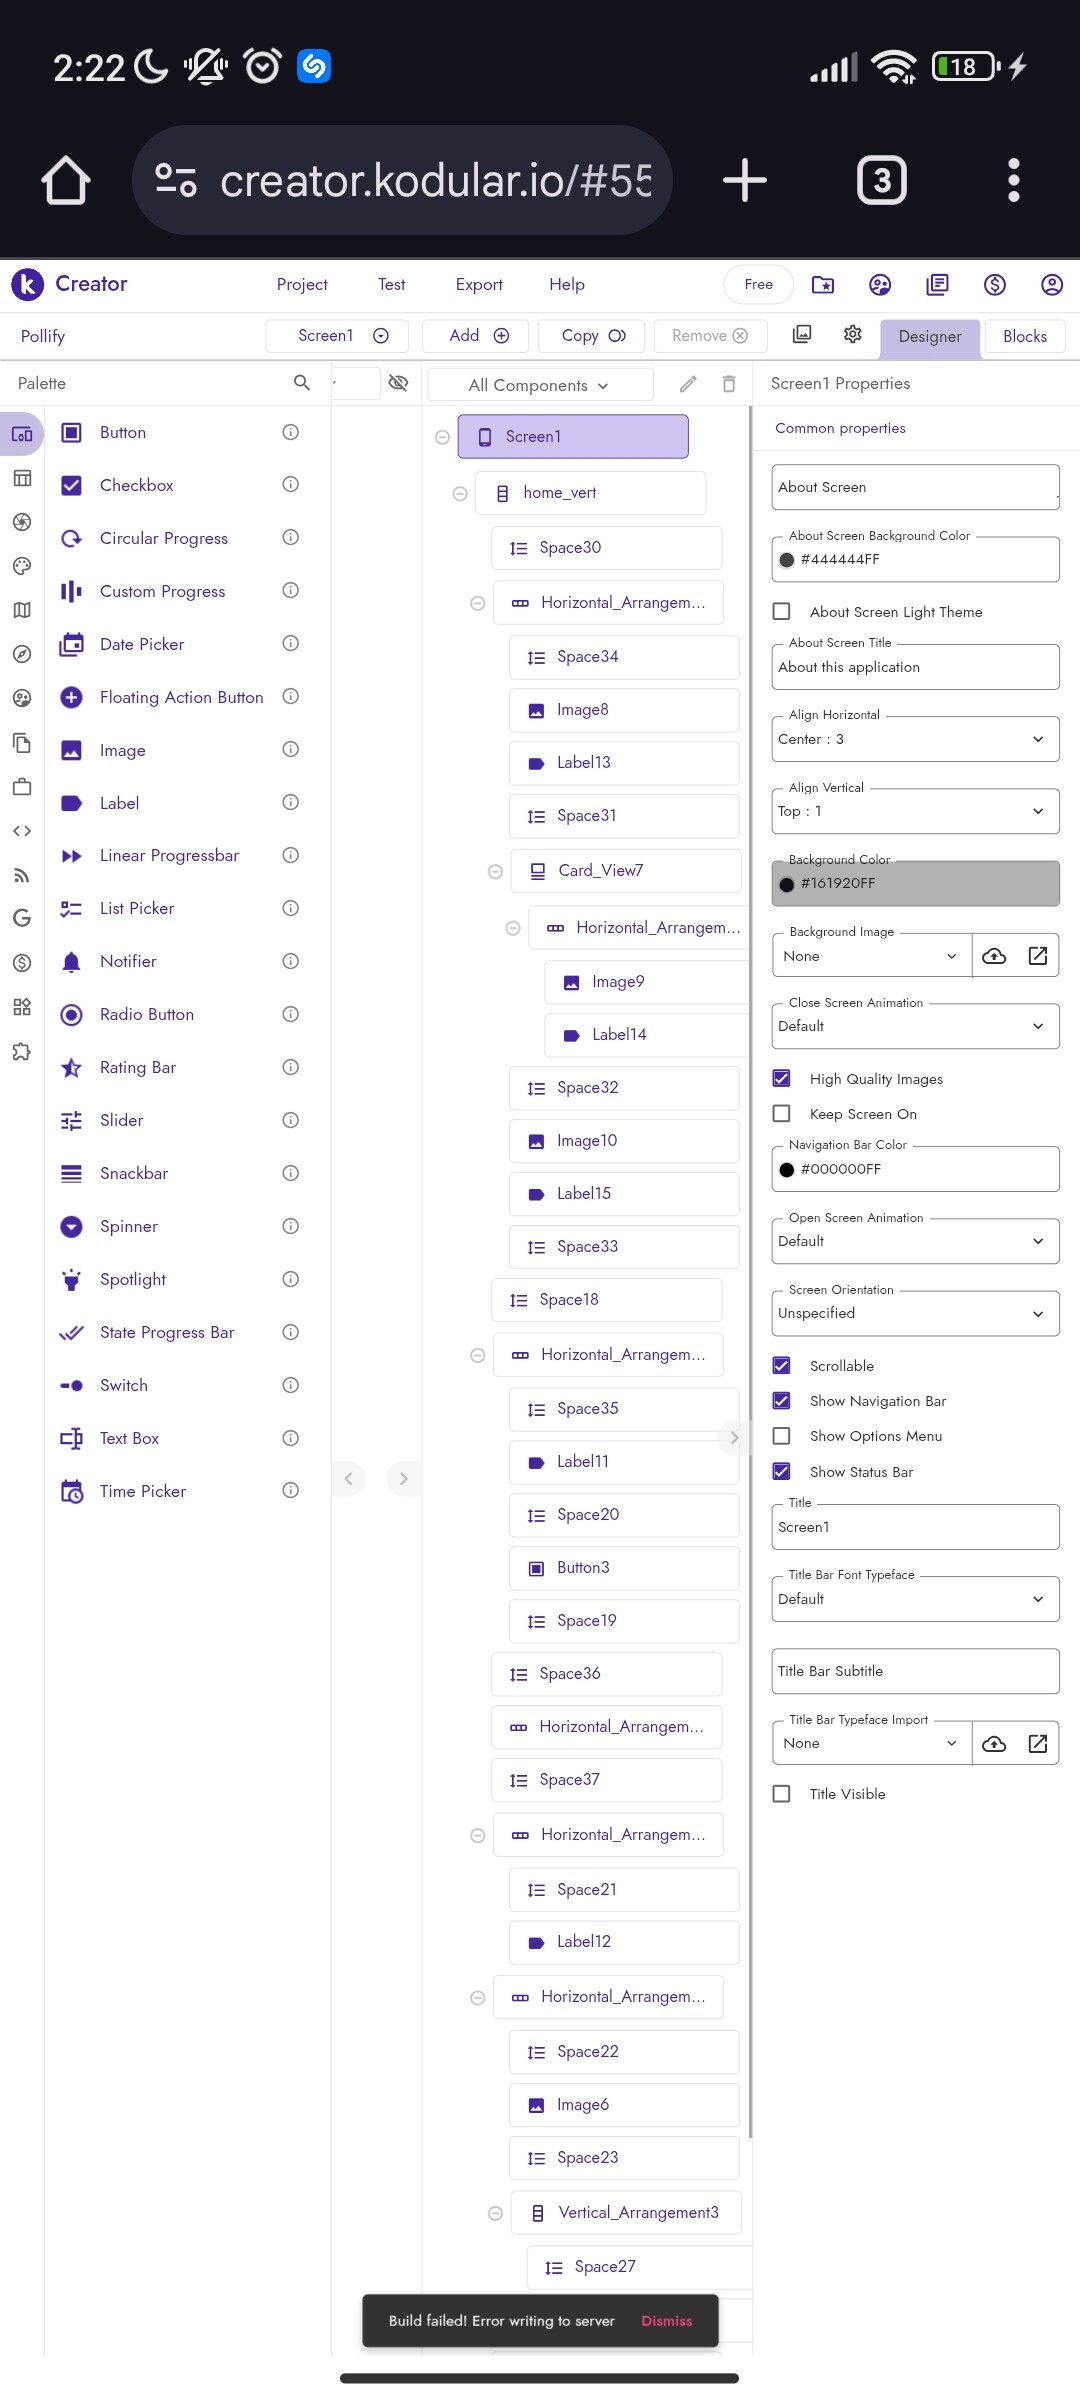Uncheck Show Navigation Bar checkbox

coord(782,1400)
